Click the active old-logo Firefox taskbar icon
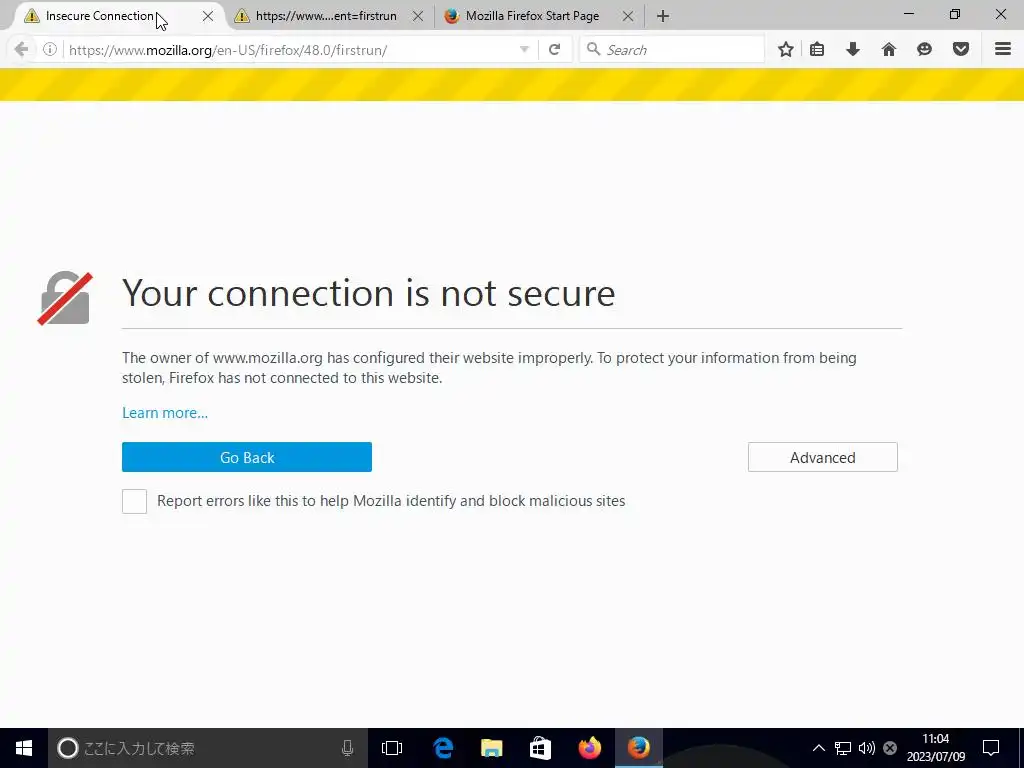This screenshot has height=768, width=1024. pos(639,748)
